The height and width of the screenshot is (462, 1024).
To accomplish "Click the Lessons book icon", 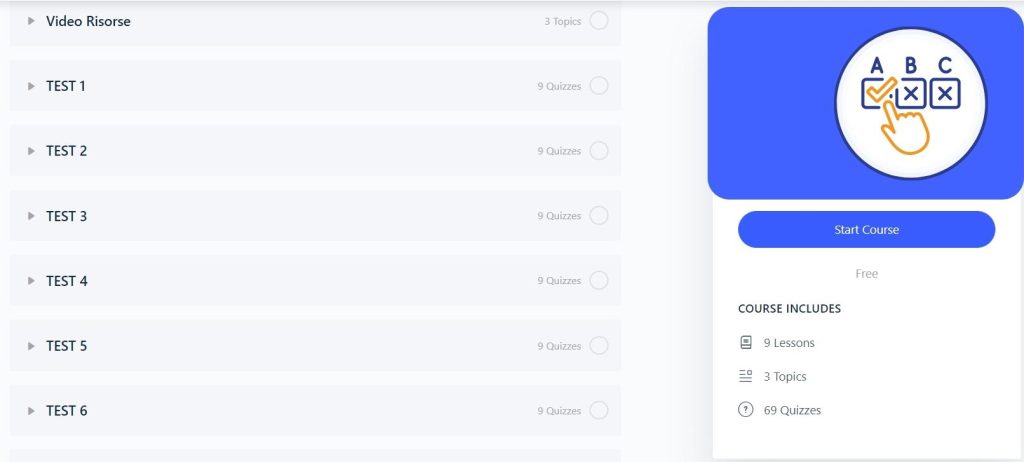I will 745,342.
